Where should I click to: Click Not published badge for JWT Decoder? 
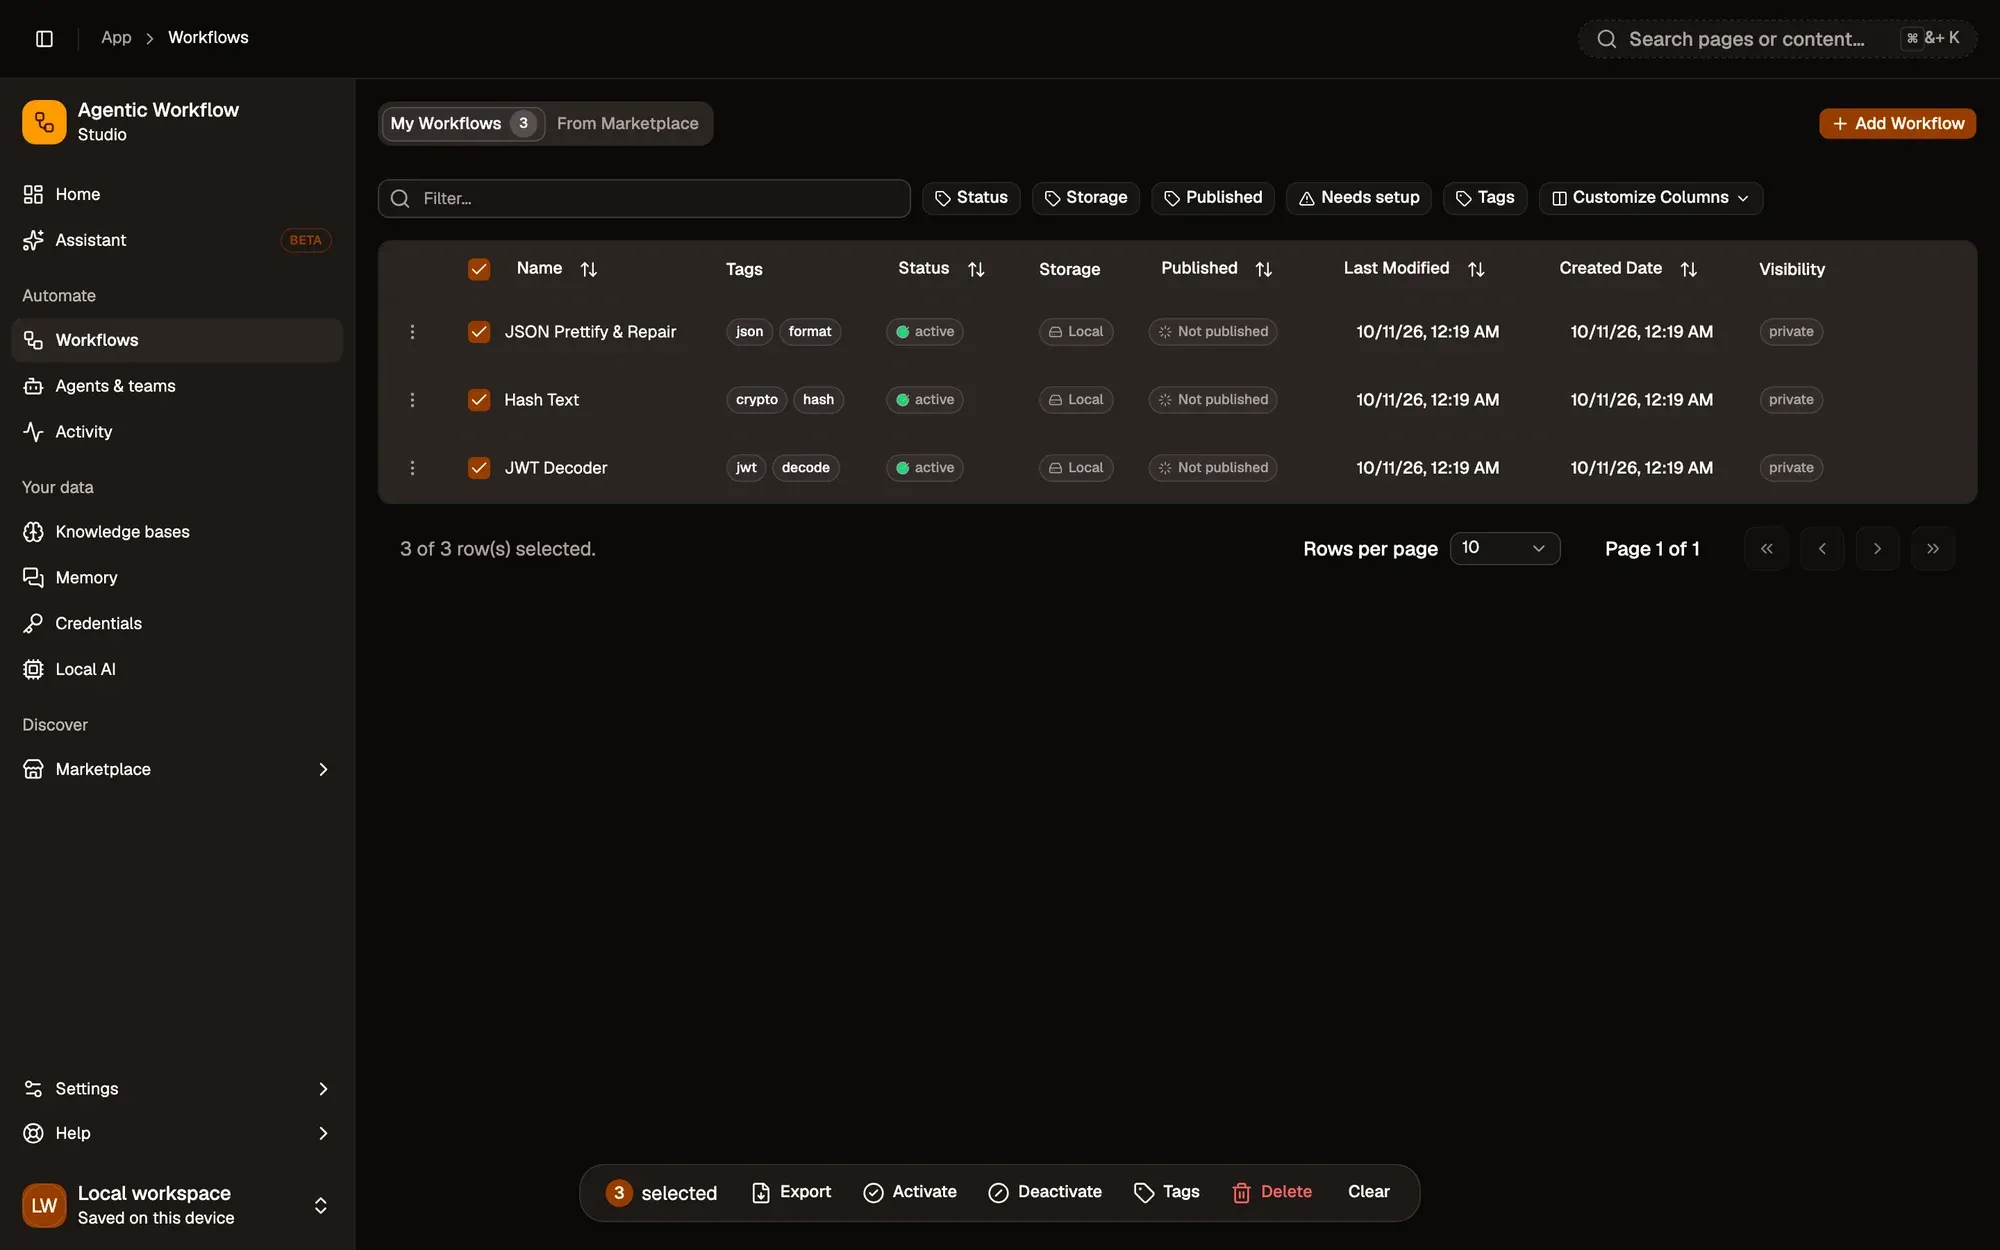pos(1213,468)
